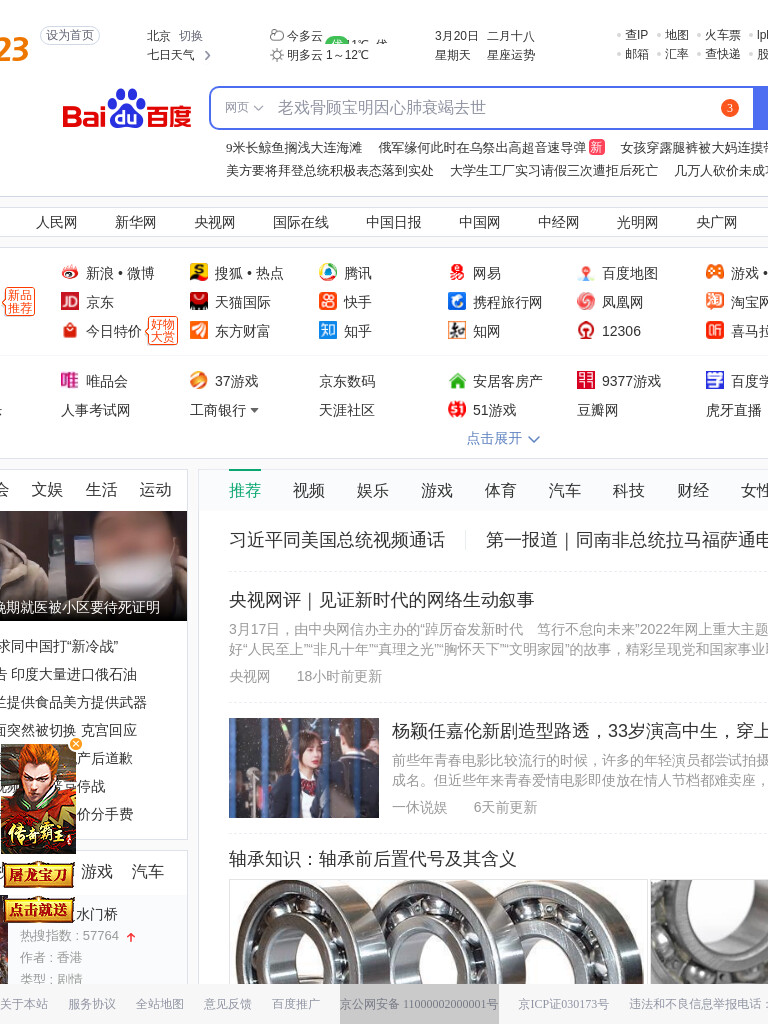The width and height of the screenshot is (768, 1024).
Task: Open the 天涯社区 link
Action: click(347, 410)
